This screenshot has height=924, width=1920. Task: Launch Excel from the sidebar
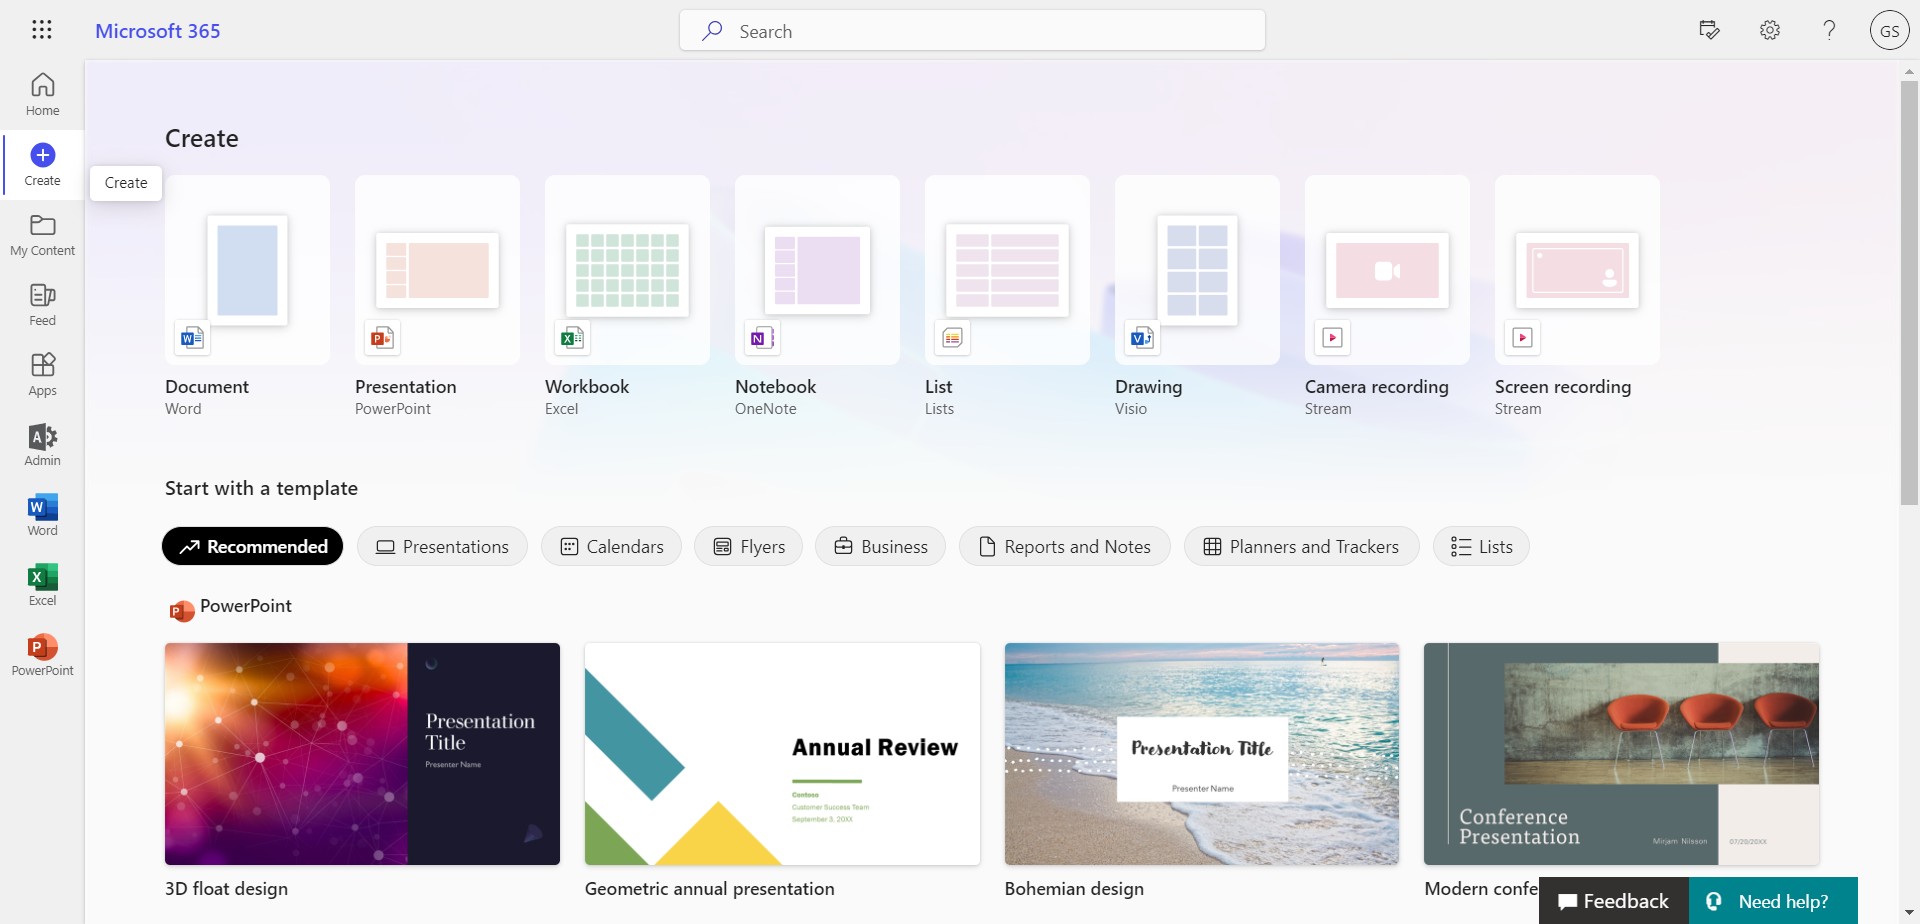point(42,585)
